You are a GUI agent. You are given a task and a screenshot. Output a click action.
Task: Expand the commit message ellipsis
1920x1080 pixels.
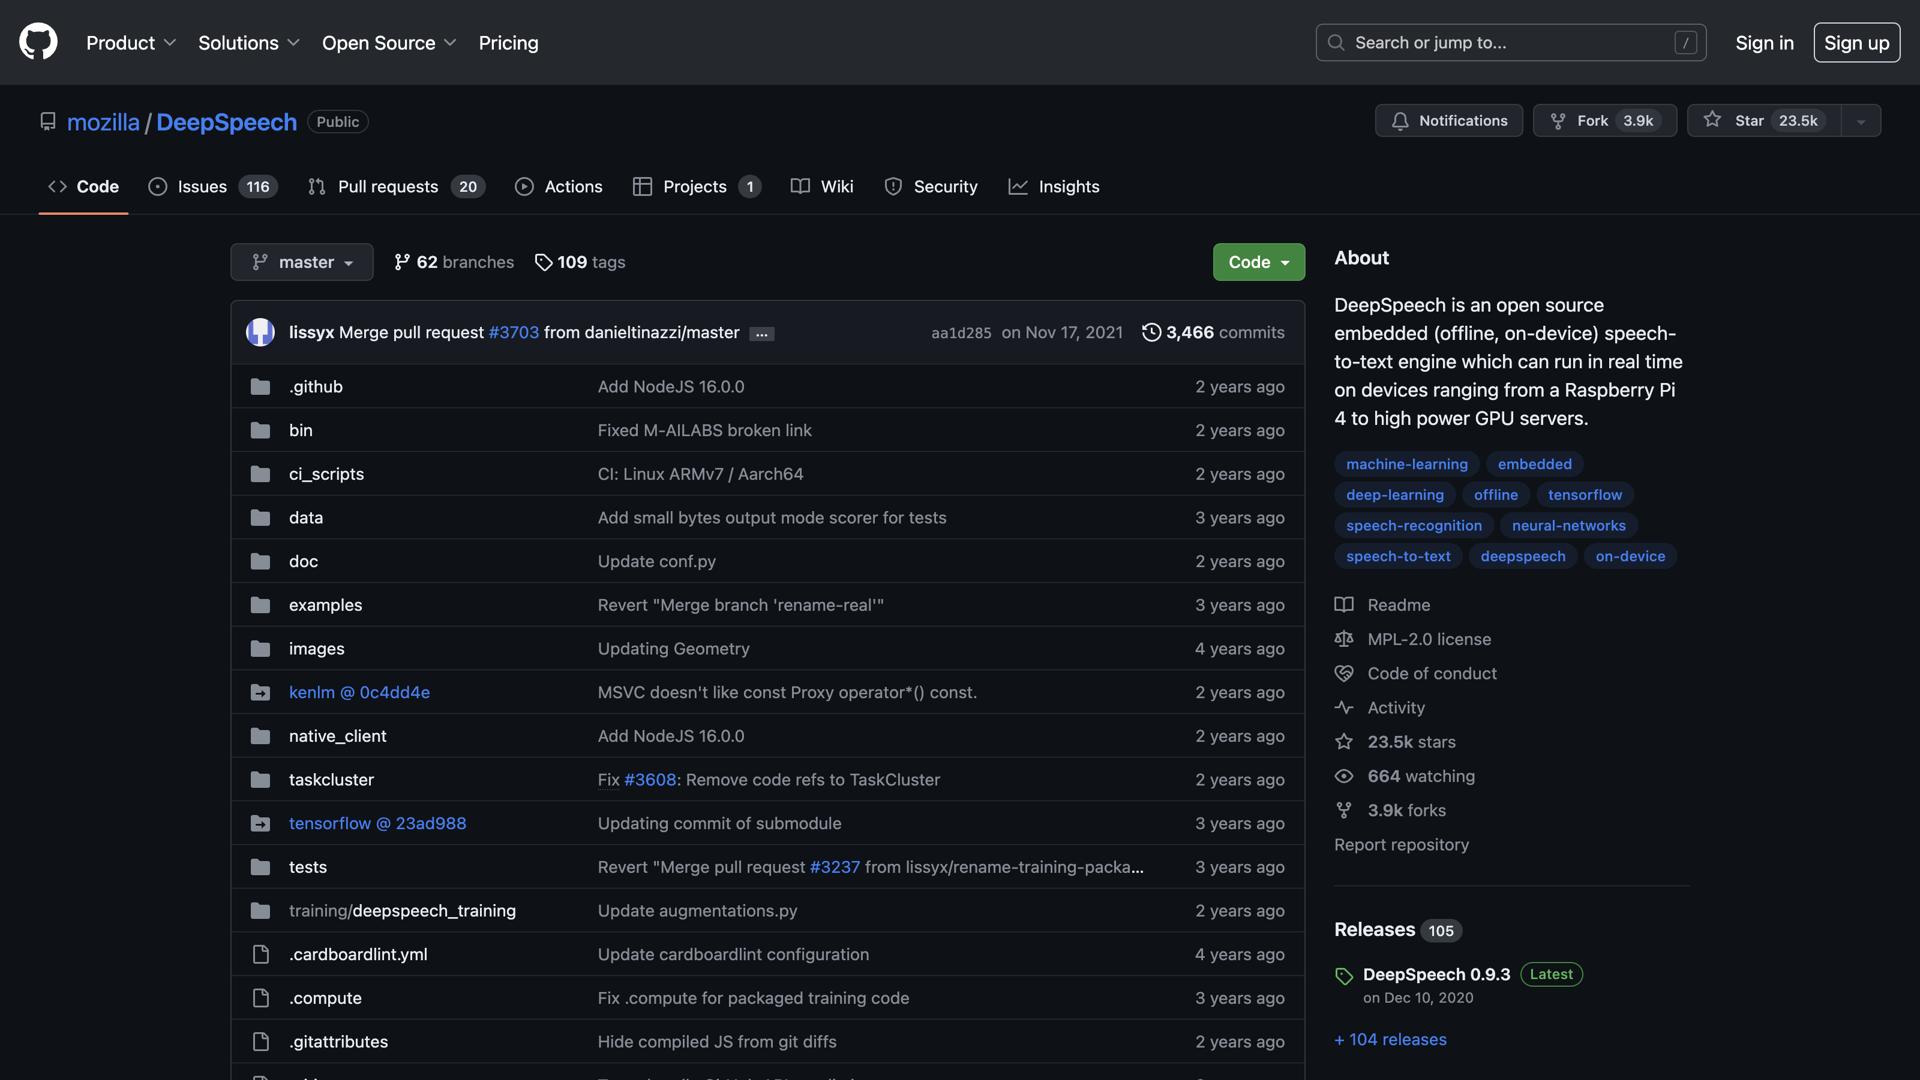(762, 334)
